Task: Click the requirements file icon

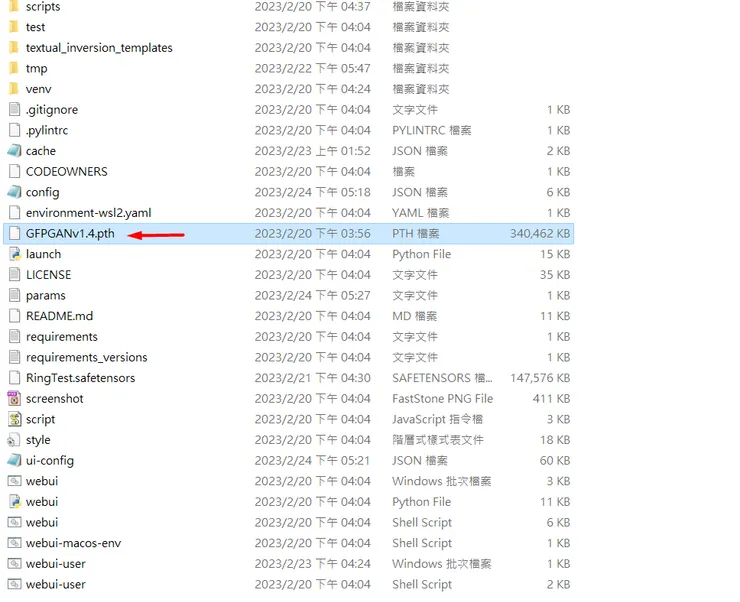Action: (x=15, y=337)
